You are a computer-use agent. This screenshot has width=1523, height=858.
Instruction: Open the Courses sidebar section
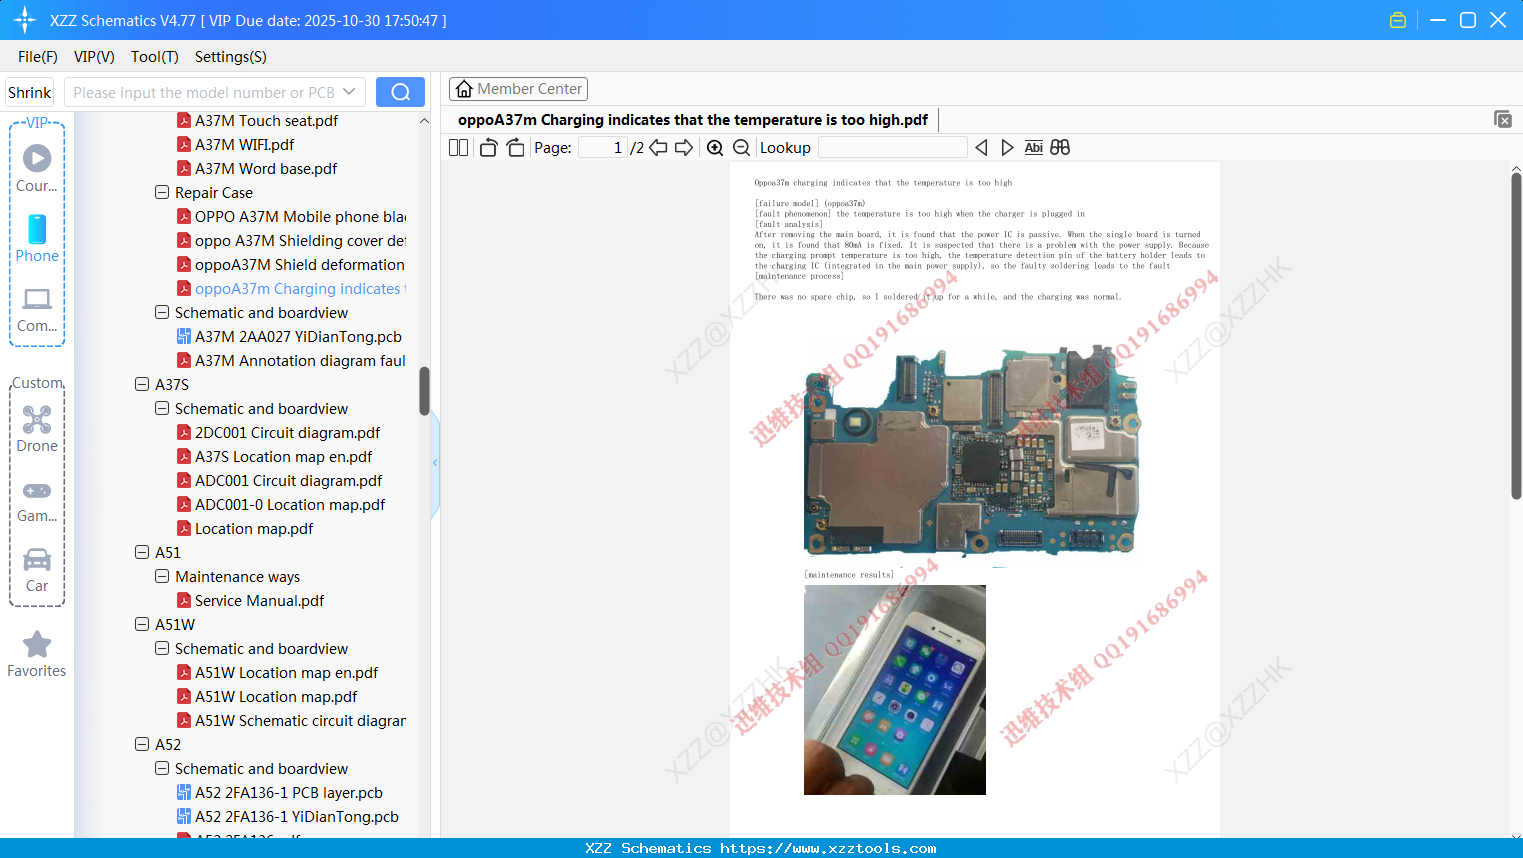pyautogui.click(x=37, y=168)
